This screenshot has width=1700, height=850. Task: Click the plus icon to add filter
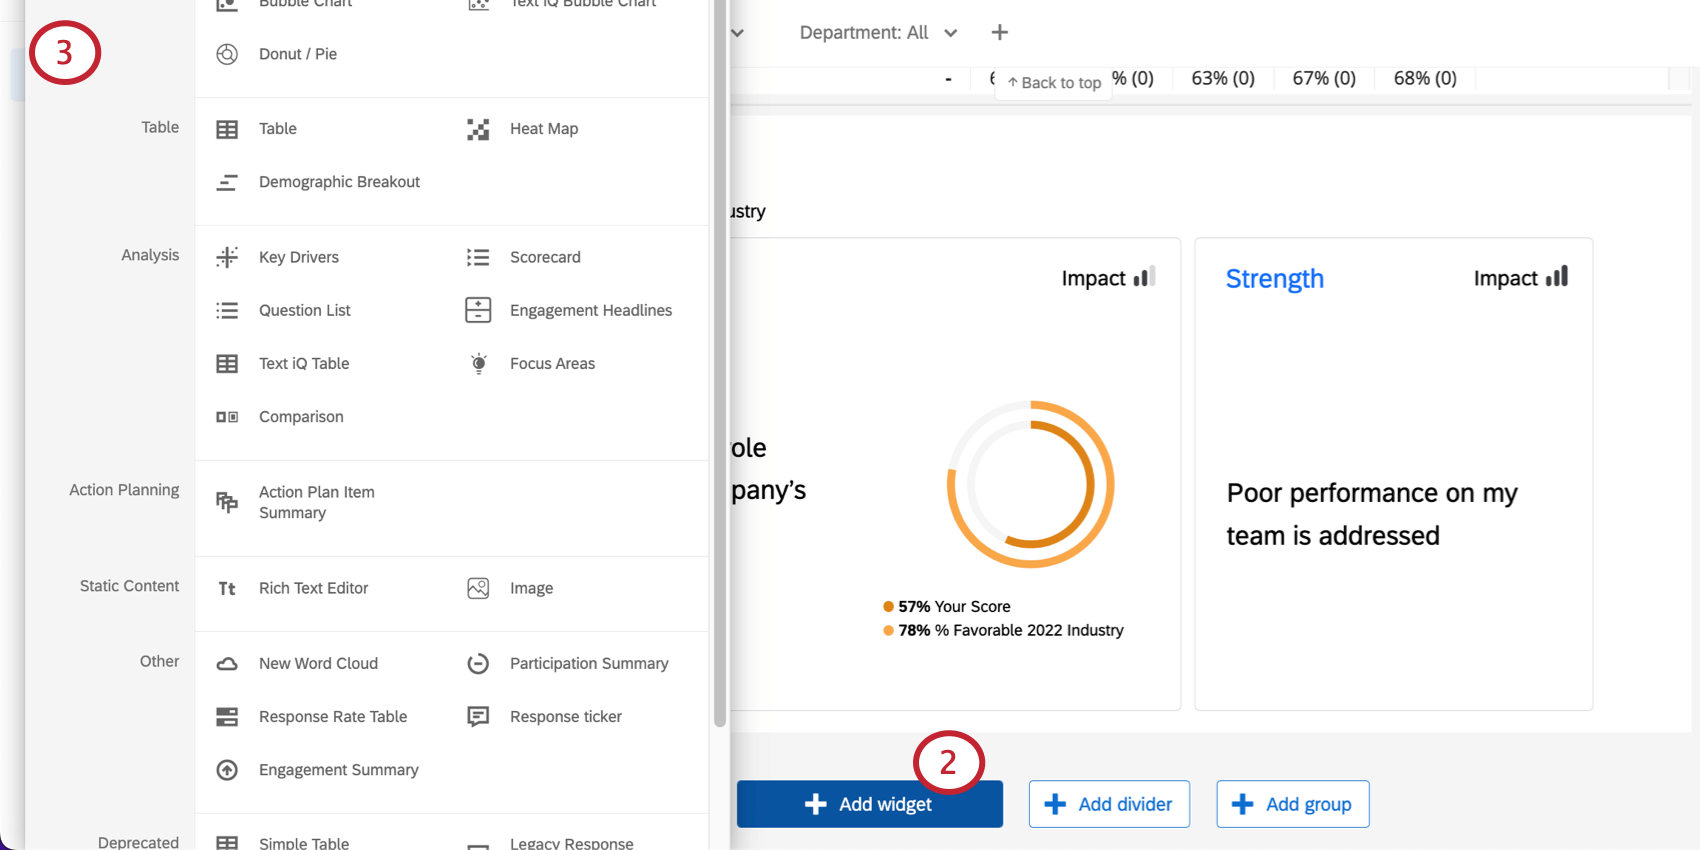[x=999, y=33]
